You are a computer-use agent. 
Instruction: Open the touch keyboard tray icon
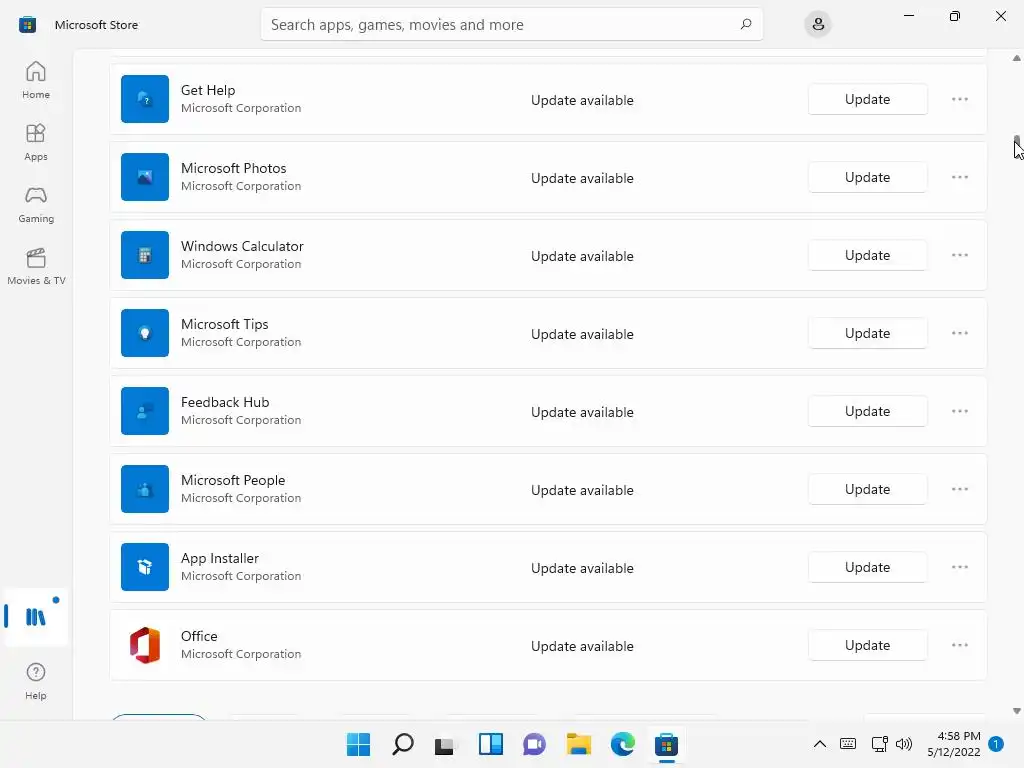[x=848, y=744]
